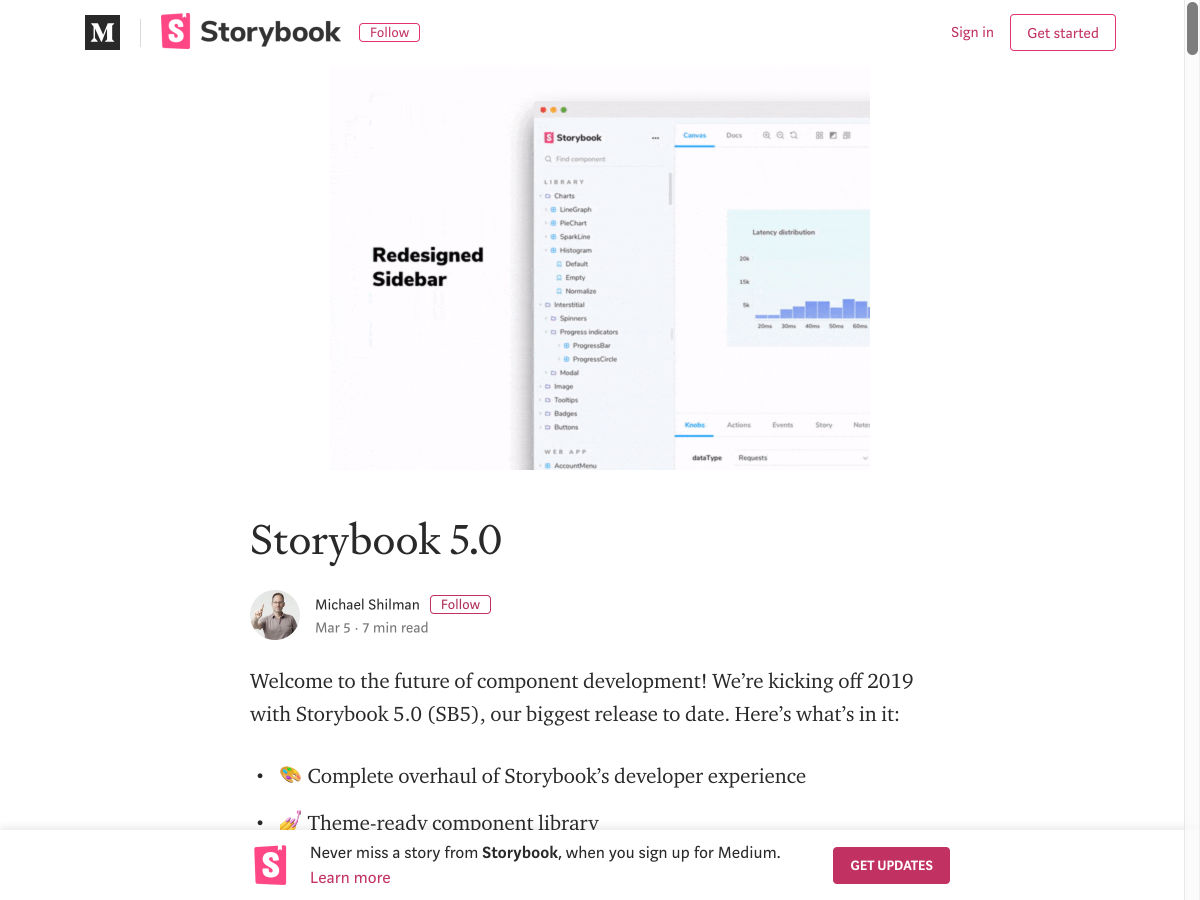The width and height of the screenshot is (1200, 900).
Task: Open Michael Shilman's avatar photo
Action: (x=275, y=615)
